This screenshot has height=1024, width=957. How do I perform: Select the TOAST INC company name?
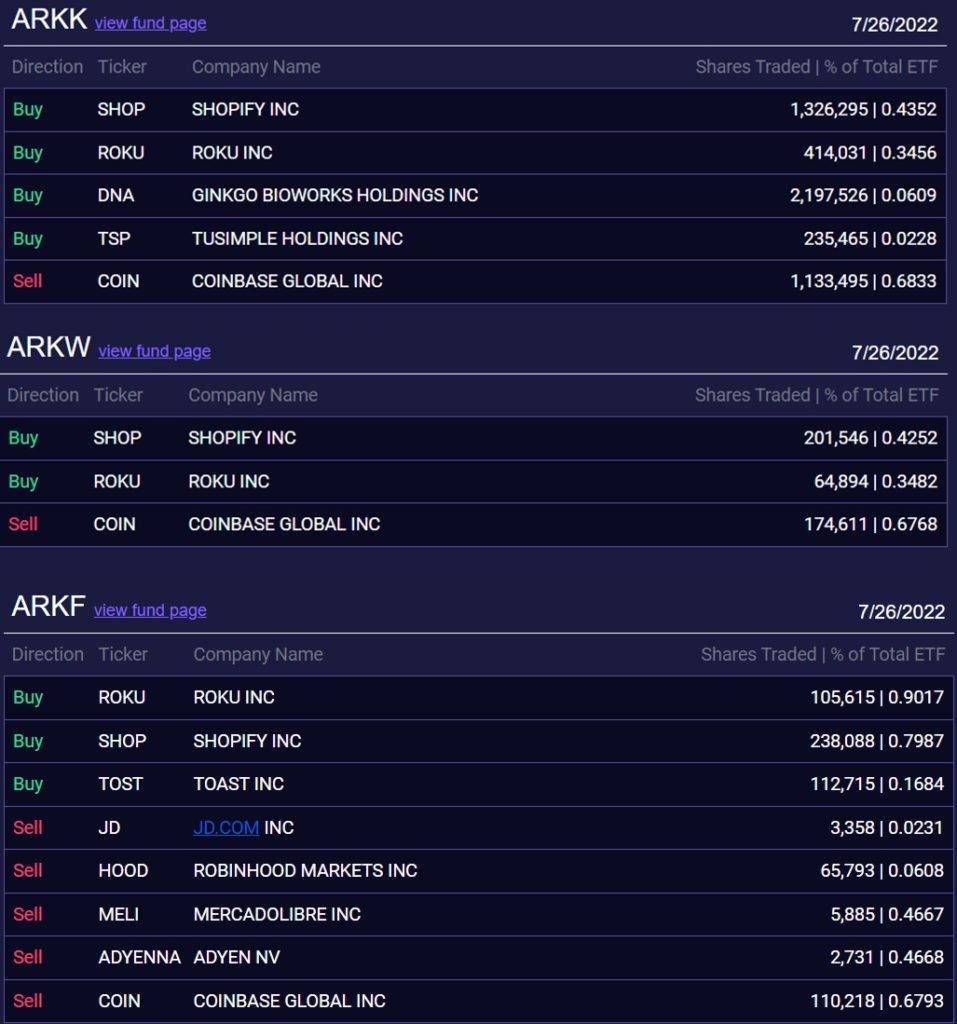[x=238, y=784]
